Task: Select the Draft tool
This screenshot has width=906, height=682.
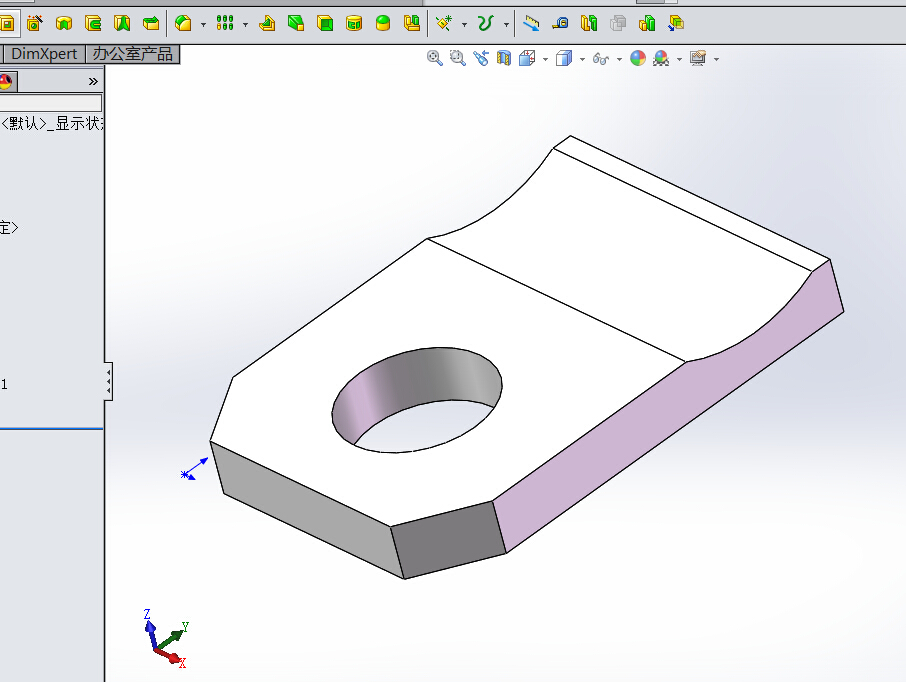Action: 296,23
